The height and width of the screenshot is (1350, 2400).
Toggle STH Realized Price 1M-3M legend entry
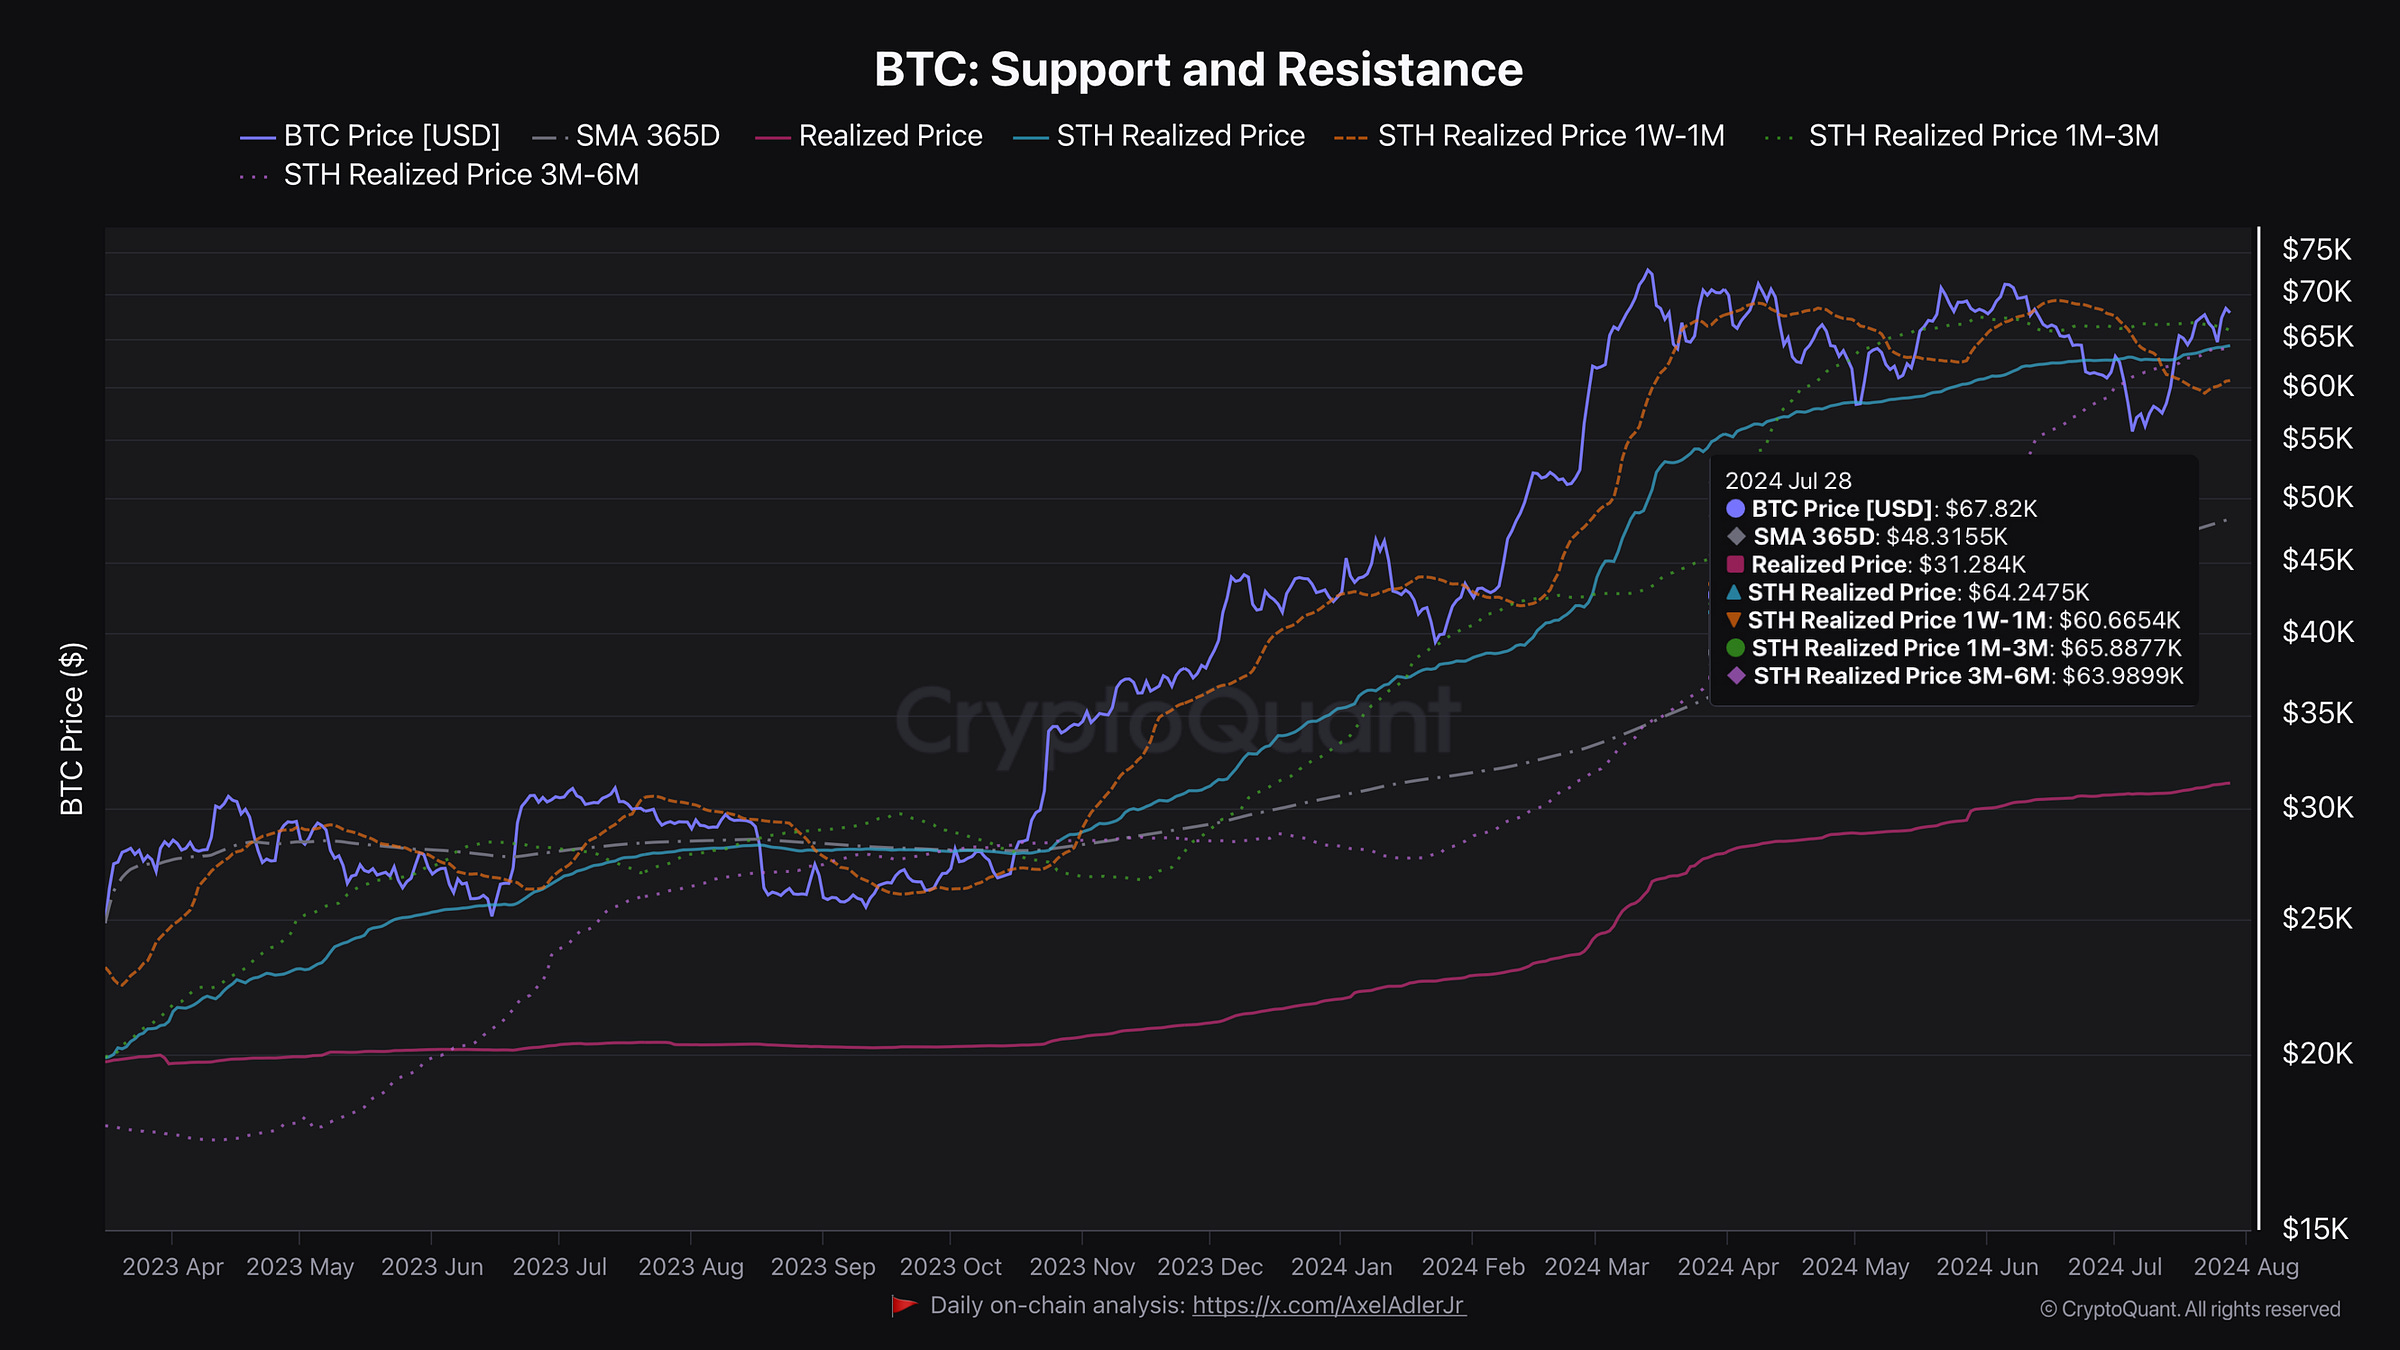tap(1962, 136)
